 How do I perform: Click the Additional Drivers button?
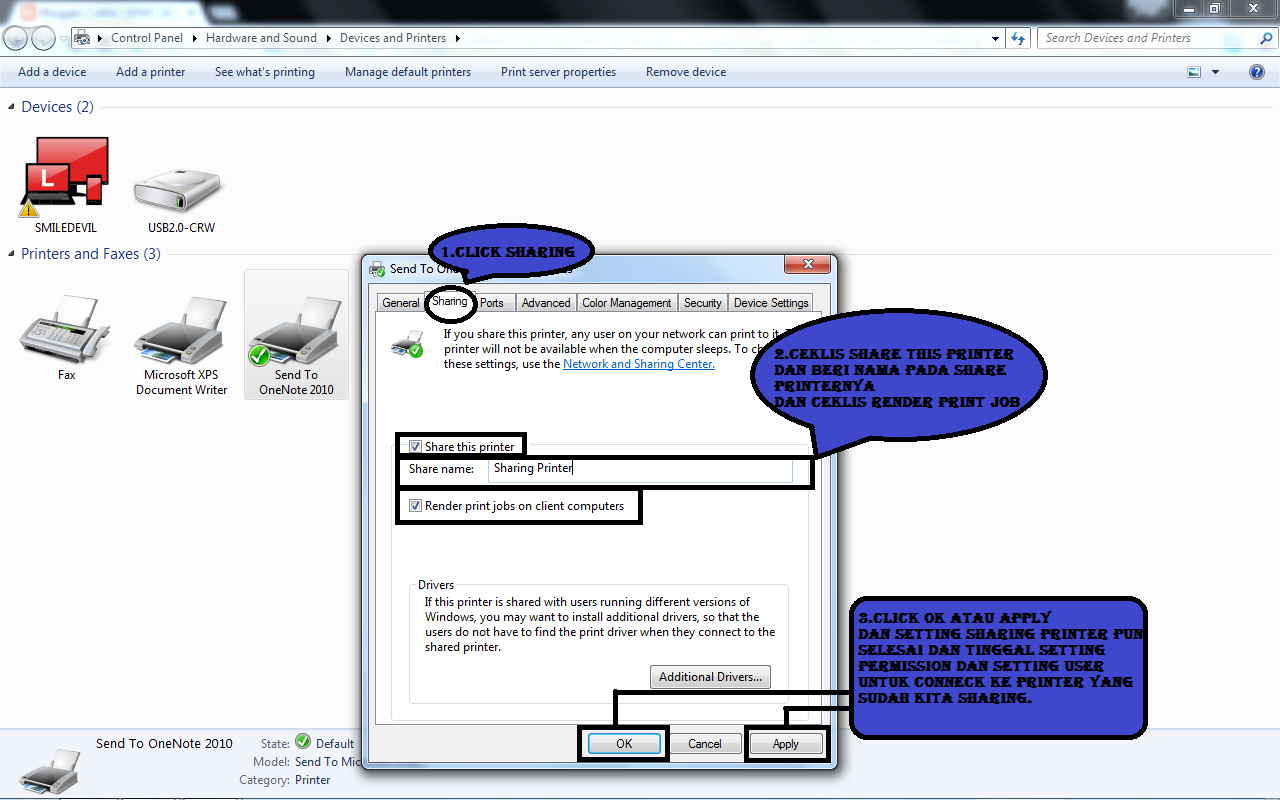click(710, 677)
